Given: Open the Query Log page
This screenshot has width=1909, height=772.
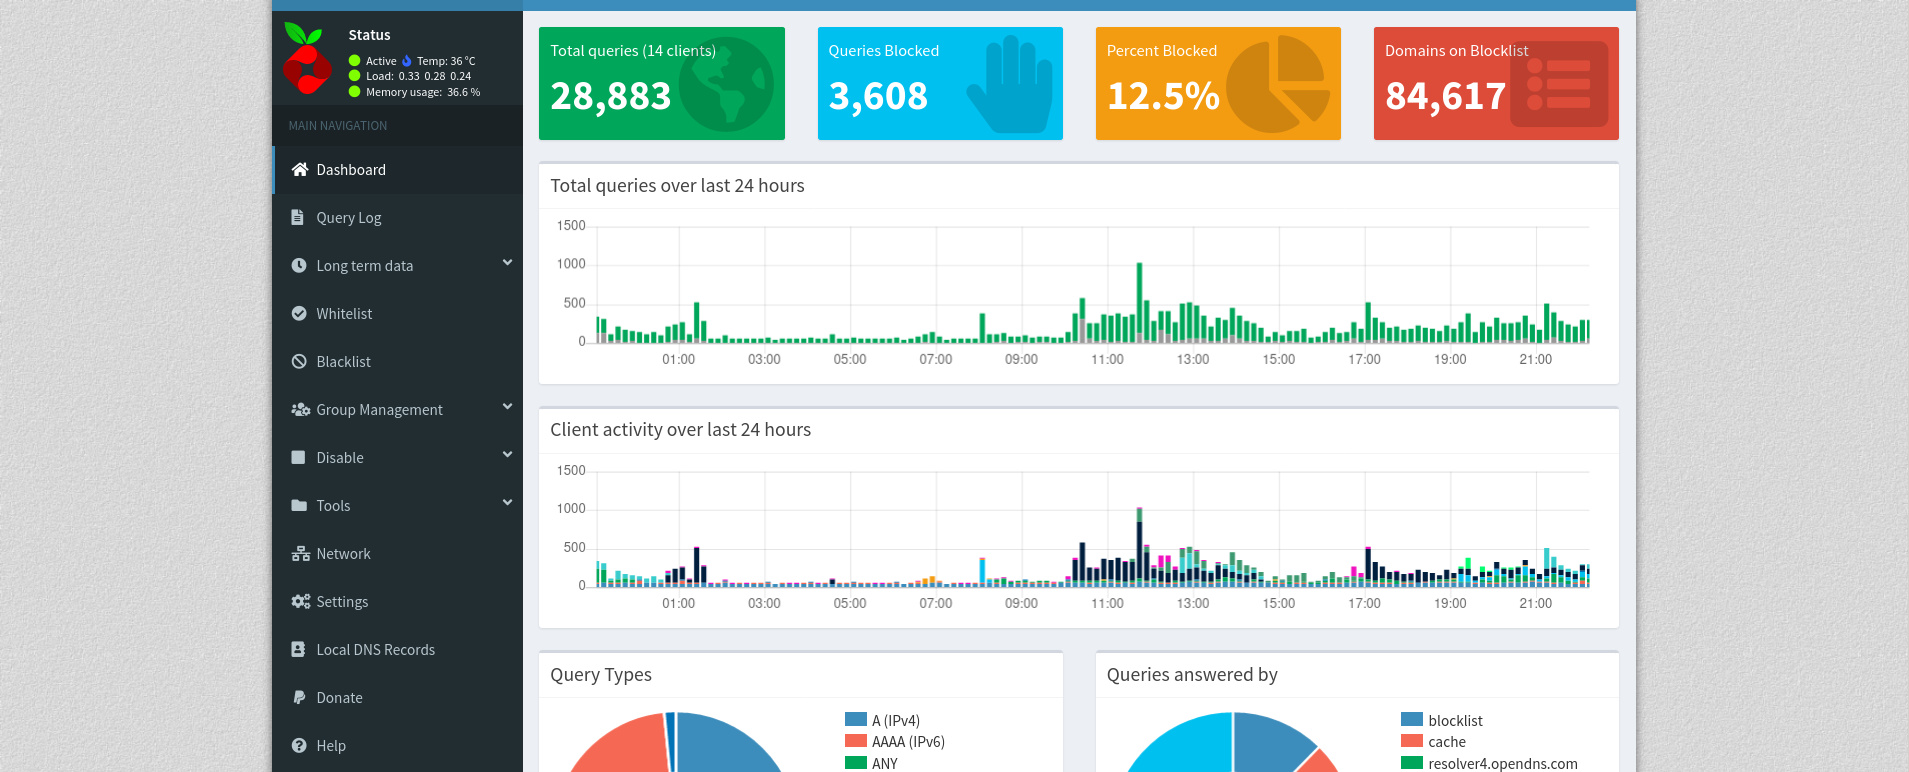Looking at the screenshot, I should 398,218.
